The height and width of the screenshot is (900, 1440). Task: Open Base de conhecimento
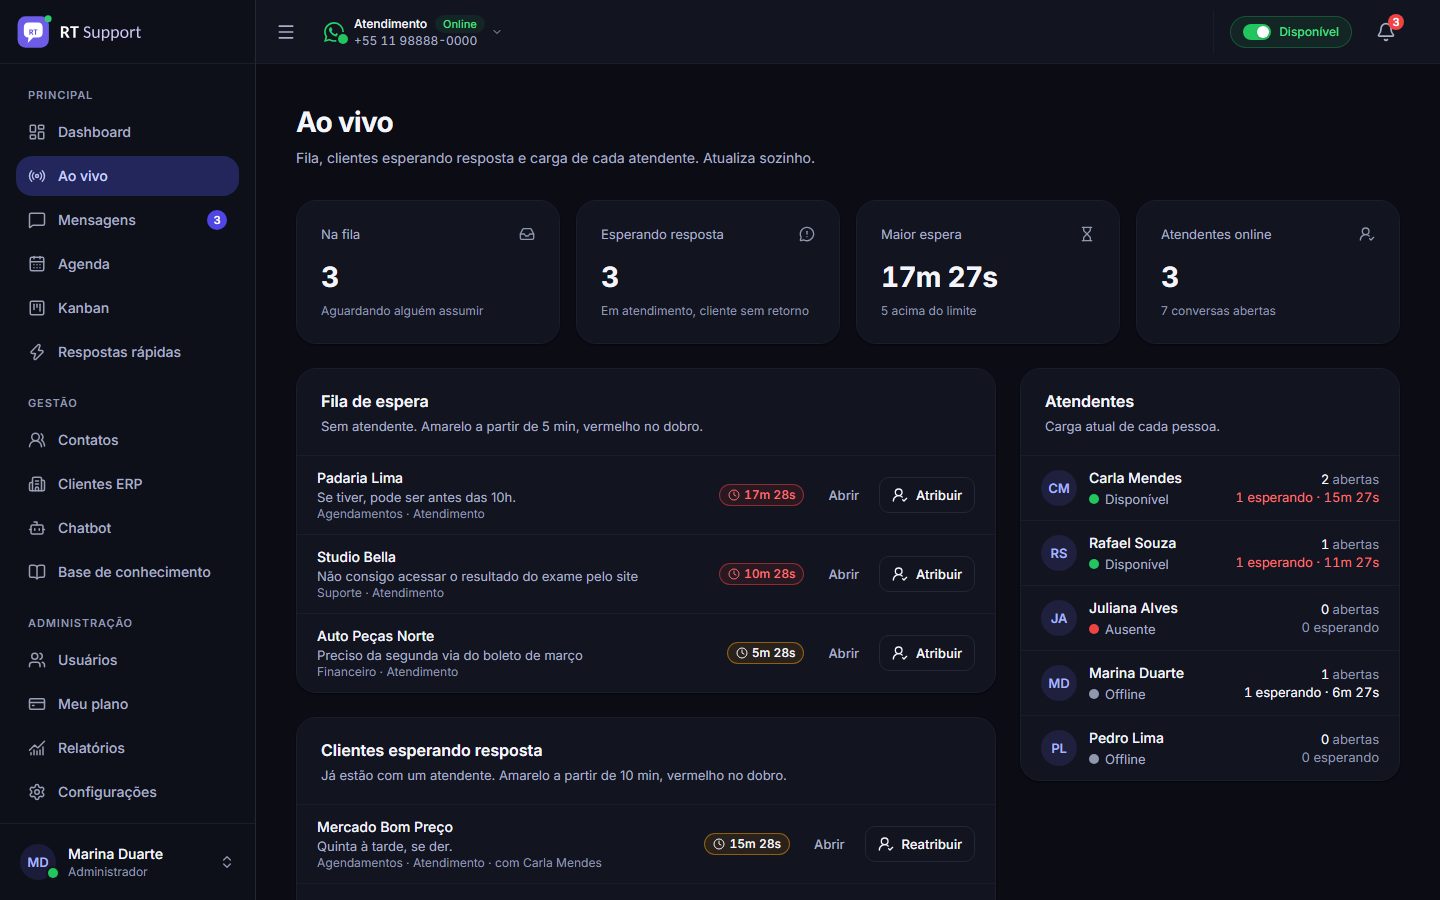128,572
